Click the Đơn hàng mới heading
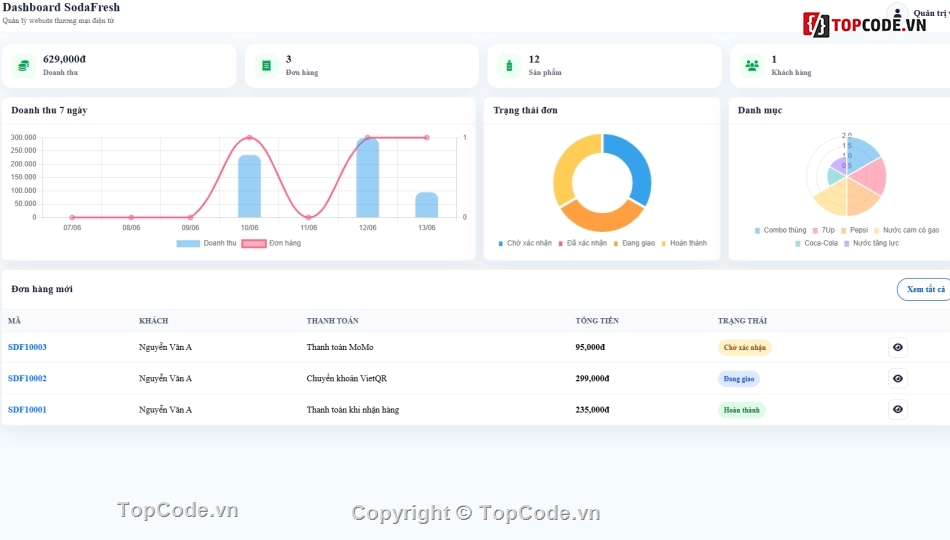Image resolution: width=950 pixels, height=540 pixels. tap(42, 289)
